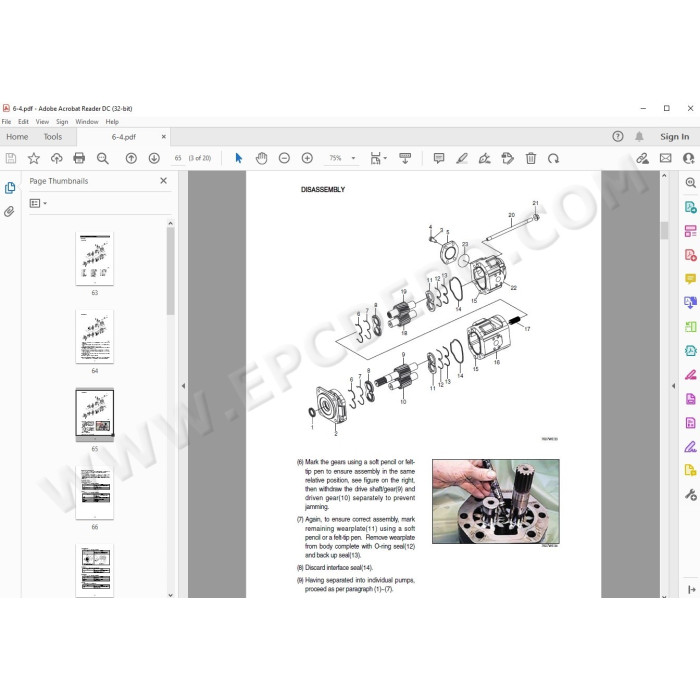Open the search tool in right pane
700x700 pixels.
pos(691,183)
